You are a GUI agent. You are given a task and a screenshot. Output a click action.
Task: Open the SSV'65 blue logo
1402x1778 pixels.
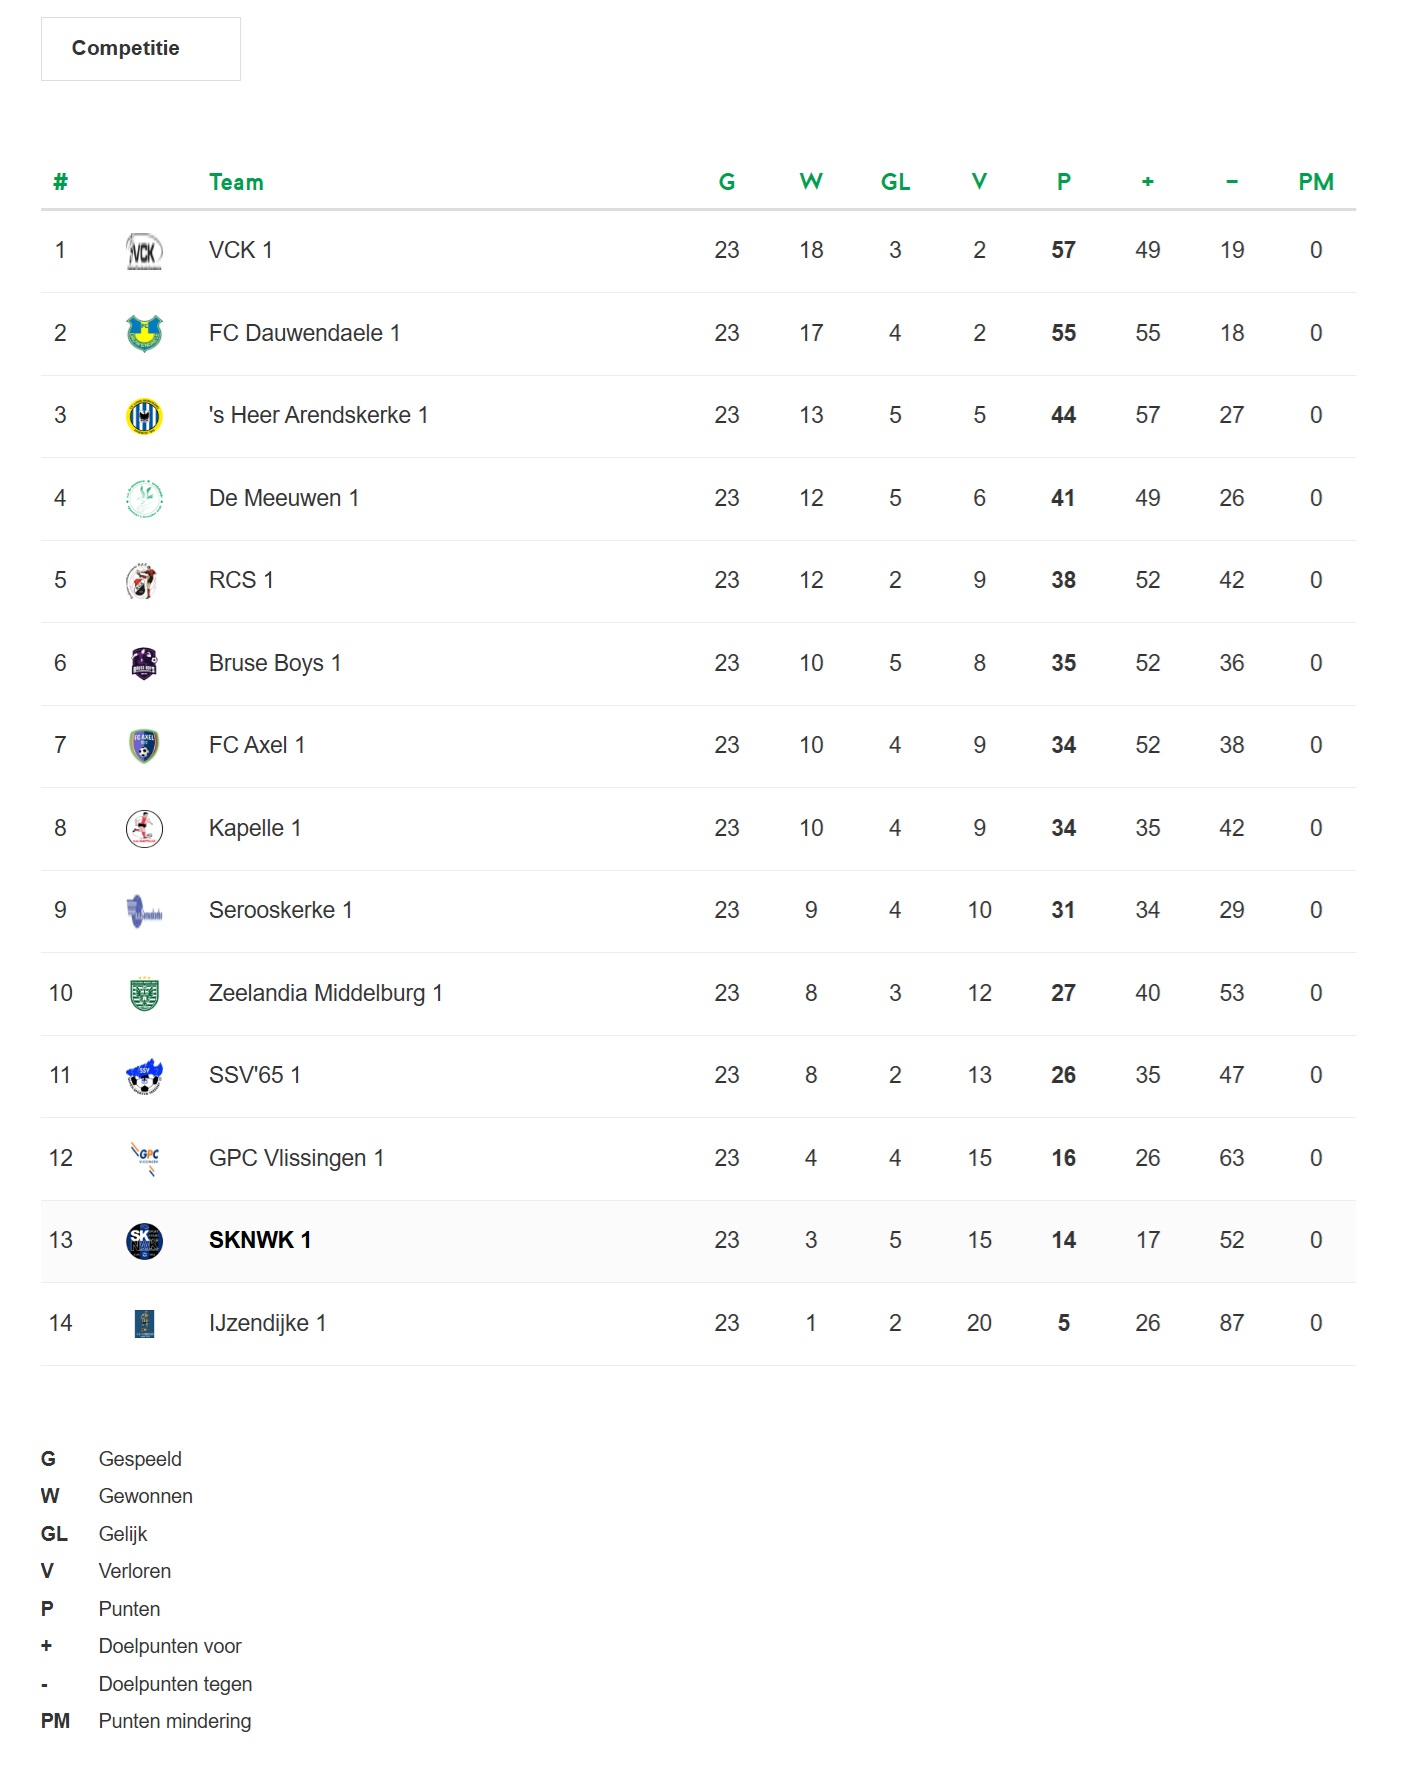pos(144,1076)
